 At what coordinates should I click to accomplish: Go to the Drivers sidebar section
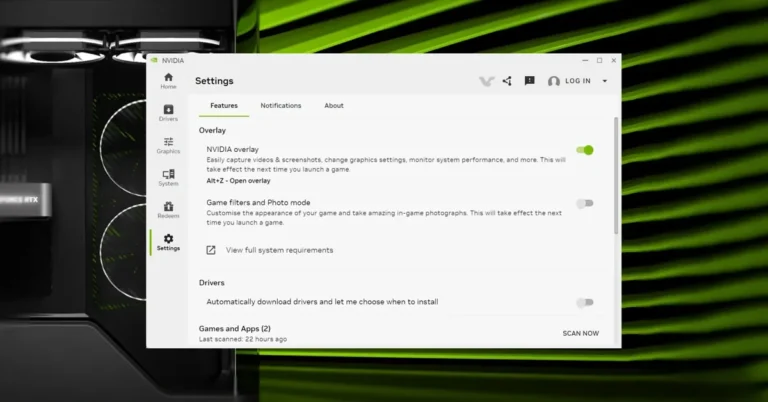pyautogui.click(x=168, y=113)
